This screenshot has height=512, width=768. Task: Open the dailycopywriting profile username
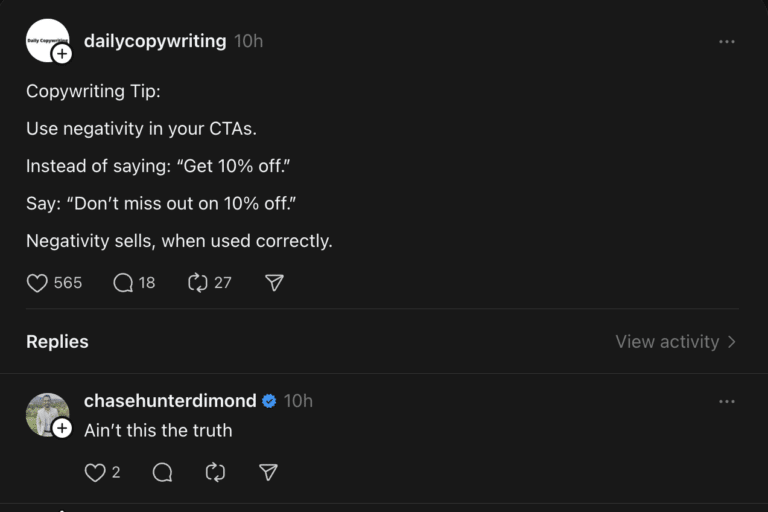155,41
